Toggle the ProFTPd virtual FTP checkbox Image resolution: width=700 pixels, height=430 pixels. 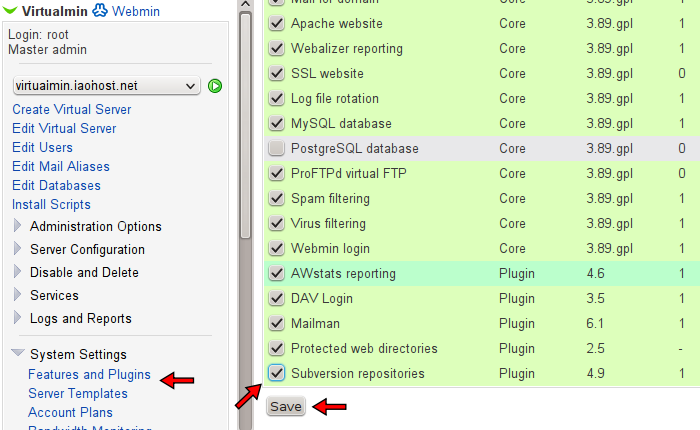[277, 173]
